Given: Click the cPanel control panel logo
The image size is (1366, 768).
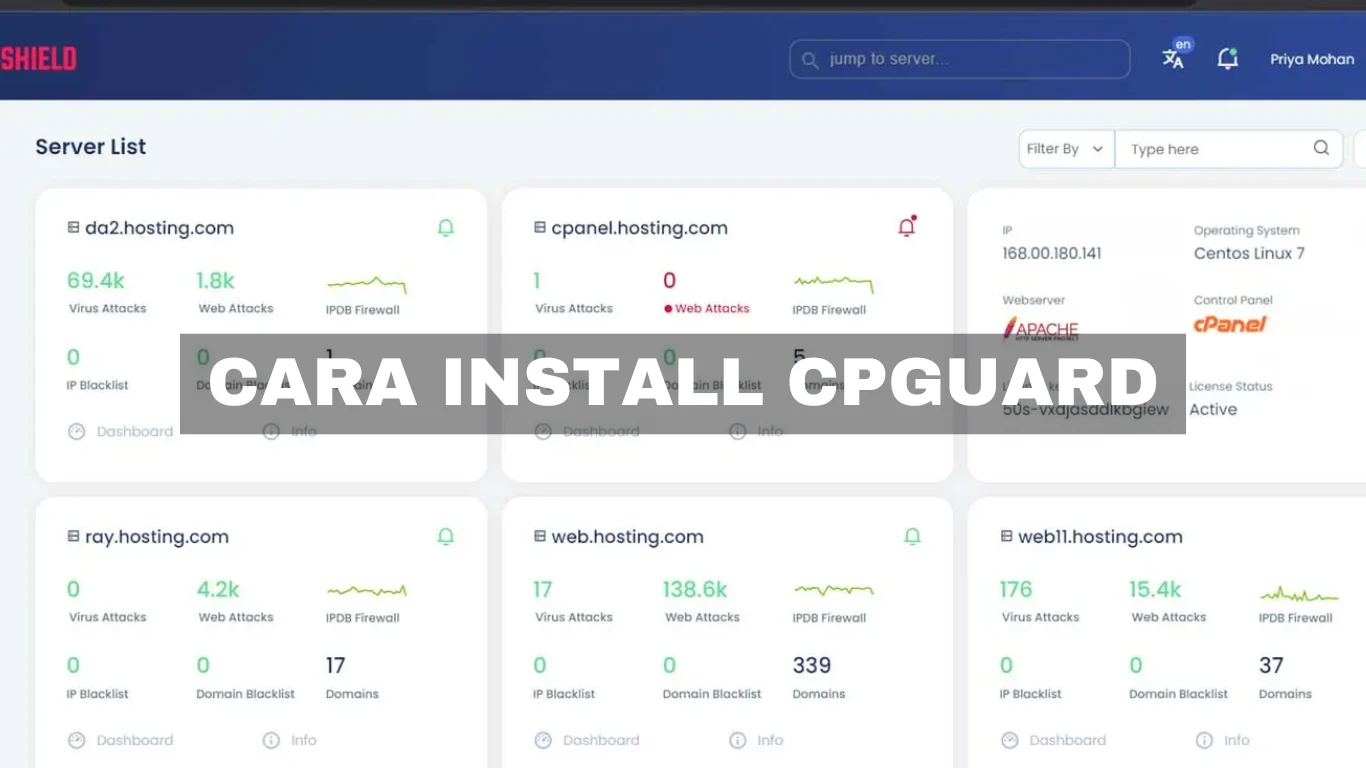Looking at the screenshot, I should pos(1230,324).
